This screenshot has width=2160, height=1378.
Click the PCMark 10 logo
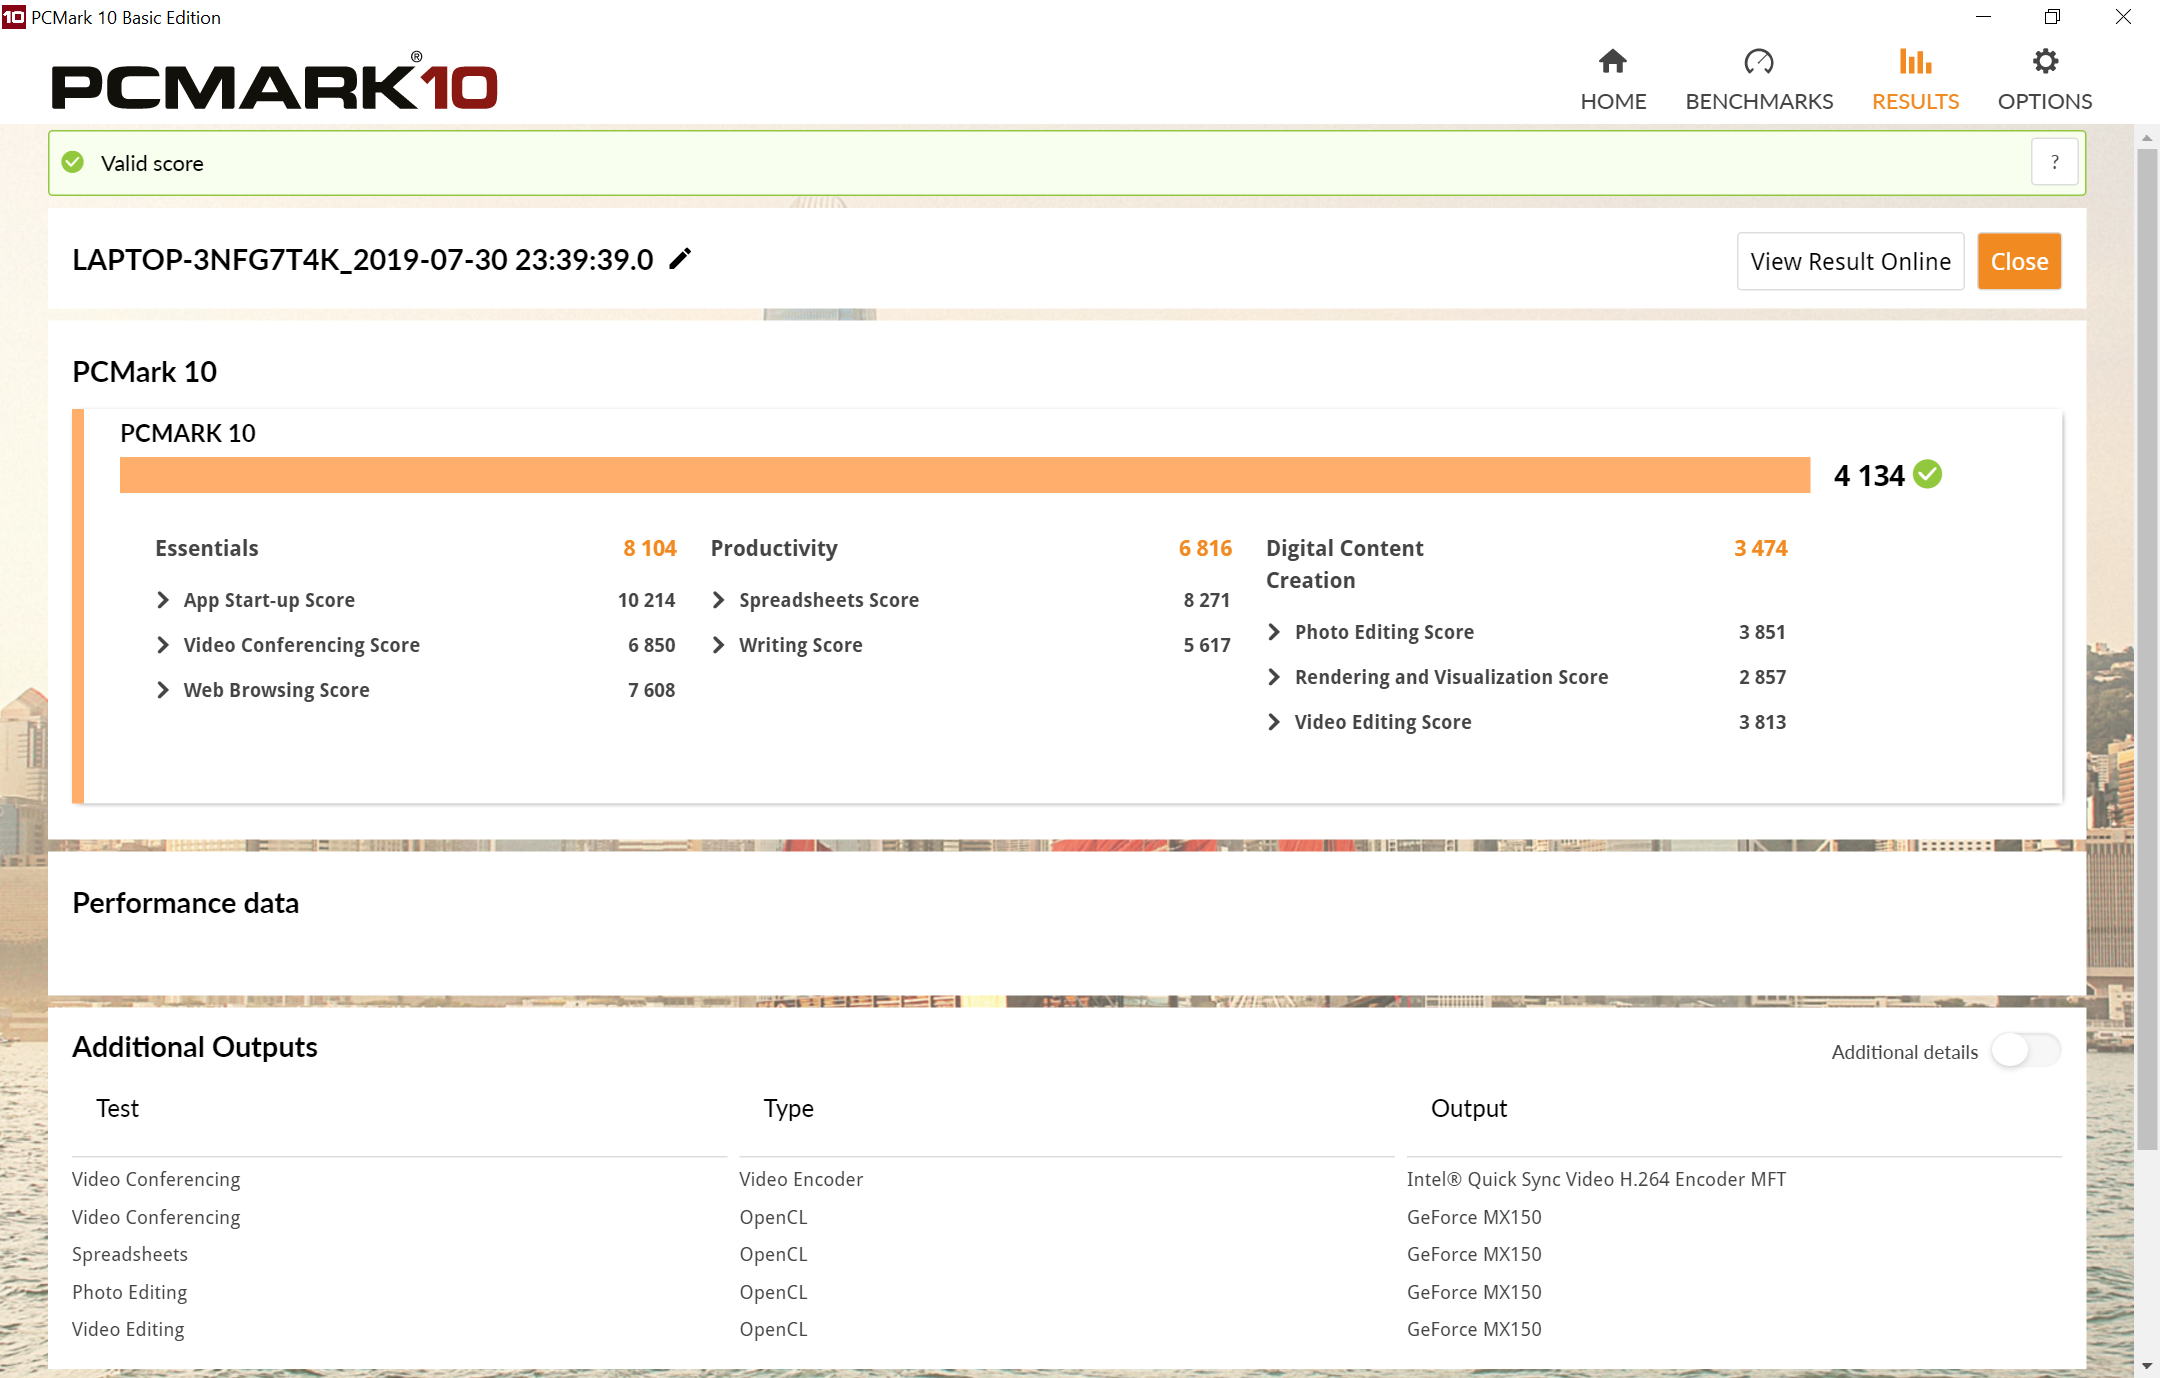pyautogui.click(x=274, y=82)
